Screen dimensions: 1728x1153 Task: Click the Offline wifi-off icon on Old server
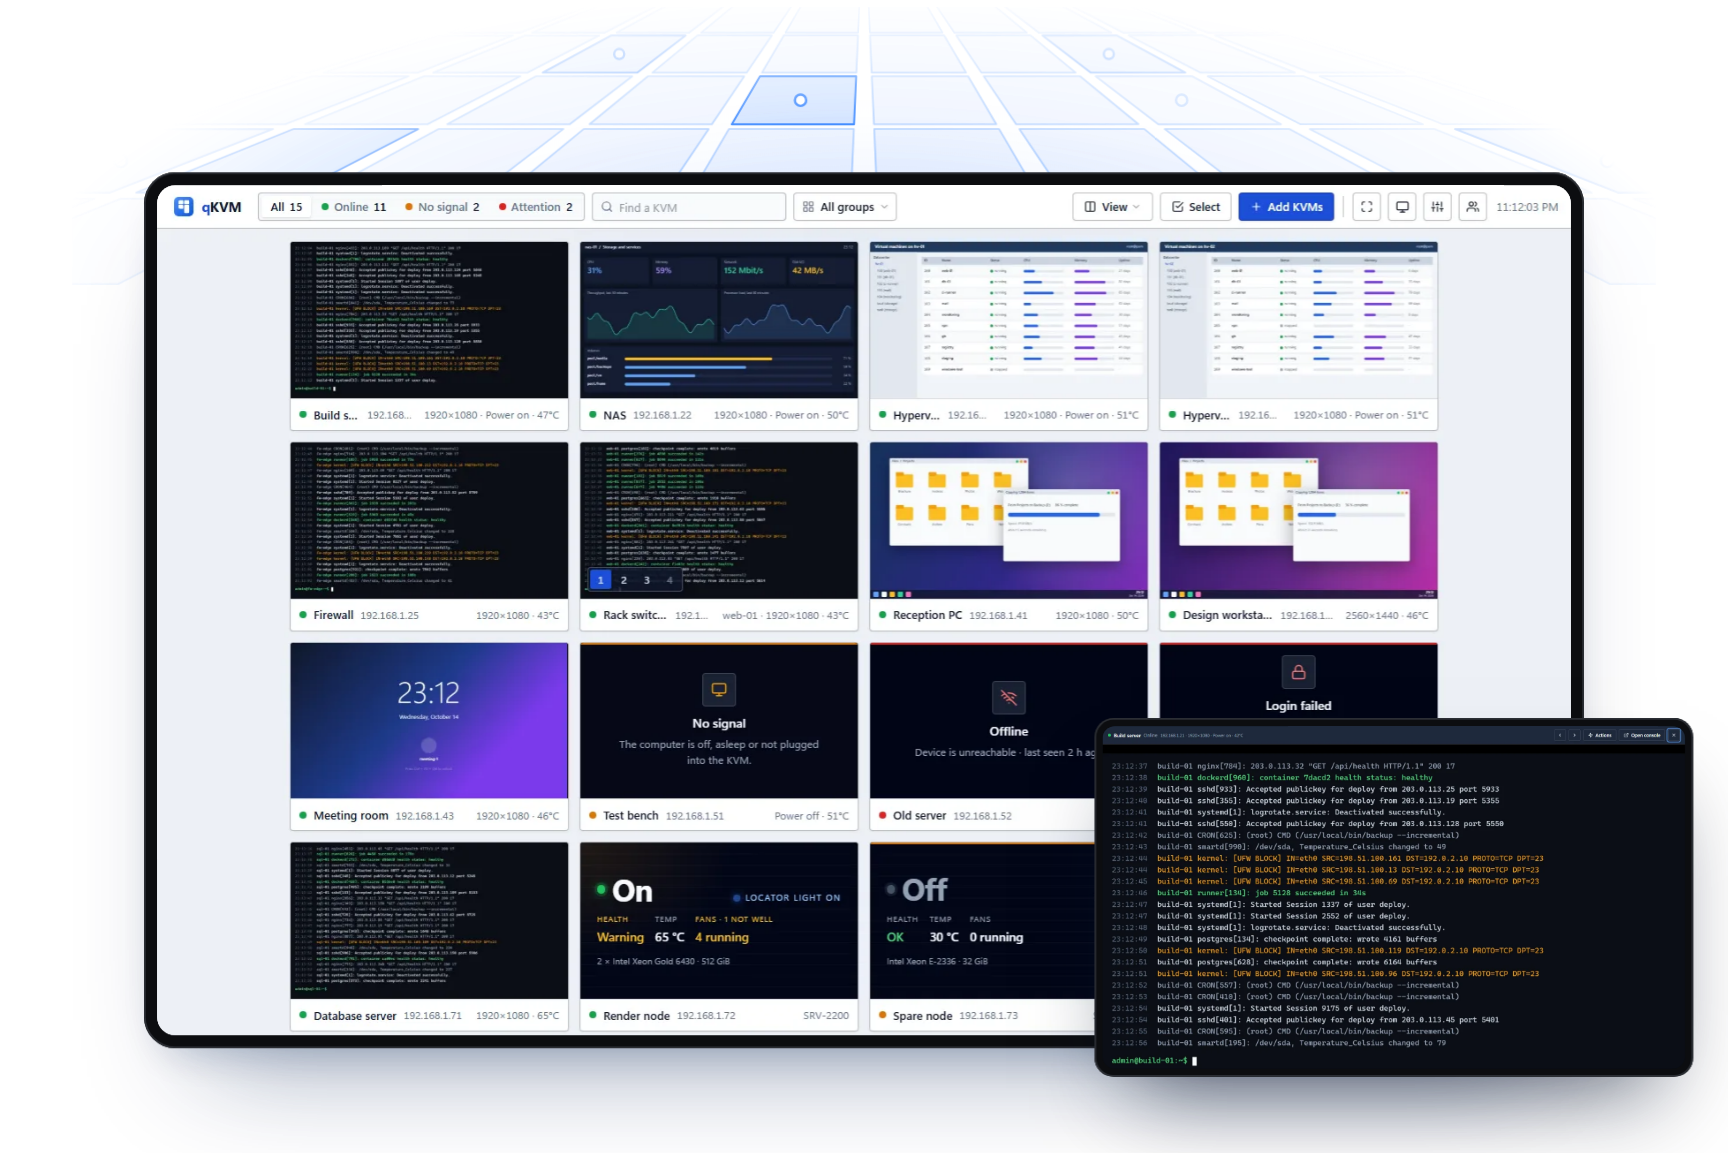coord(1008,697)
